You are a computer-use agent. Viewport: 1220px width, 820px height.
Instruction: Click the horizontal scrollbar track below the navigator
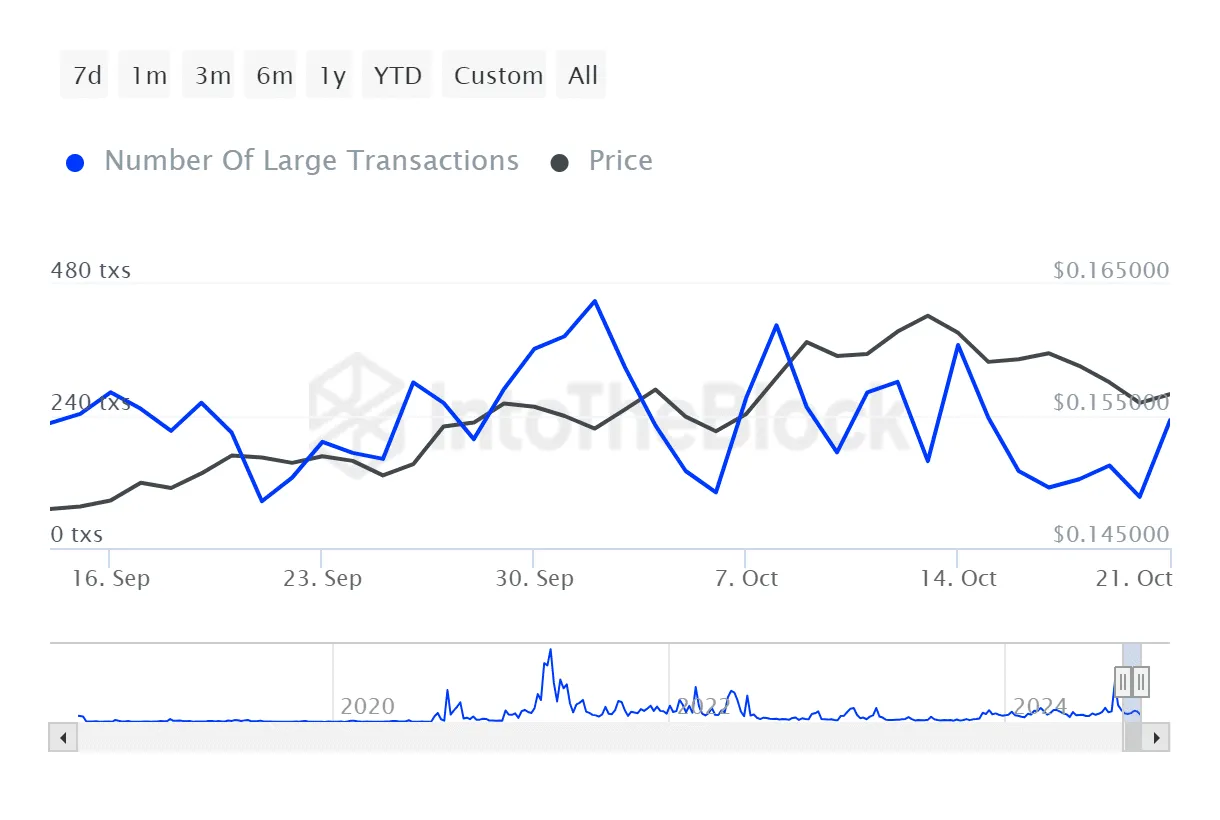(600, 737)
